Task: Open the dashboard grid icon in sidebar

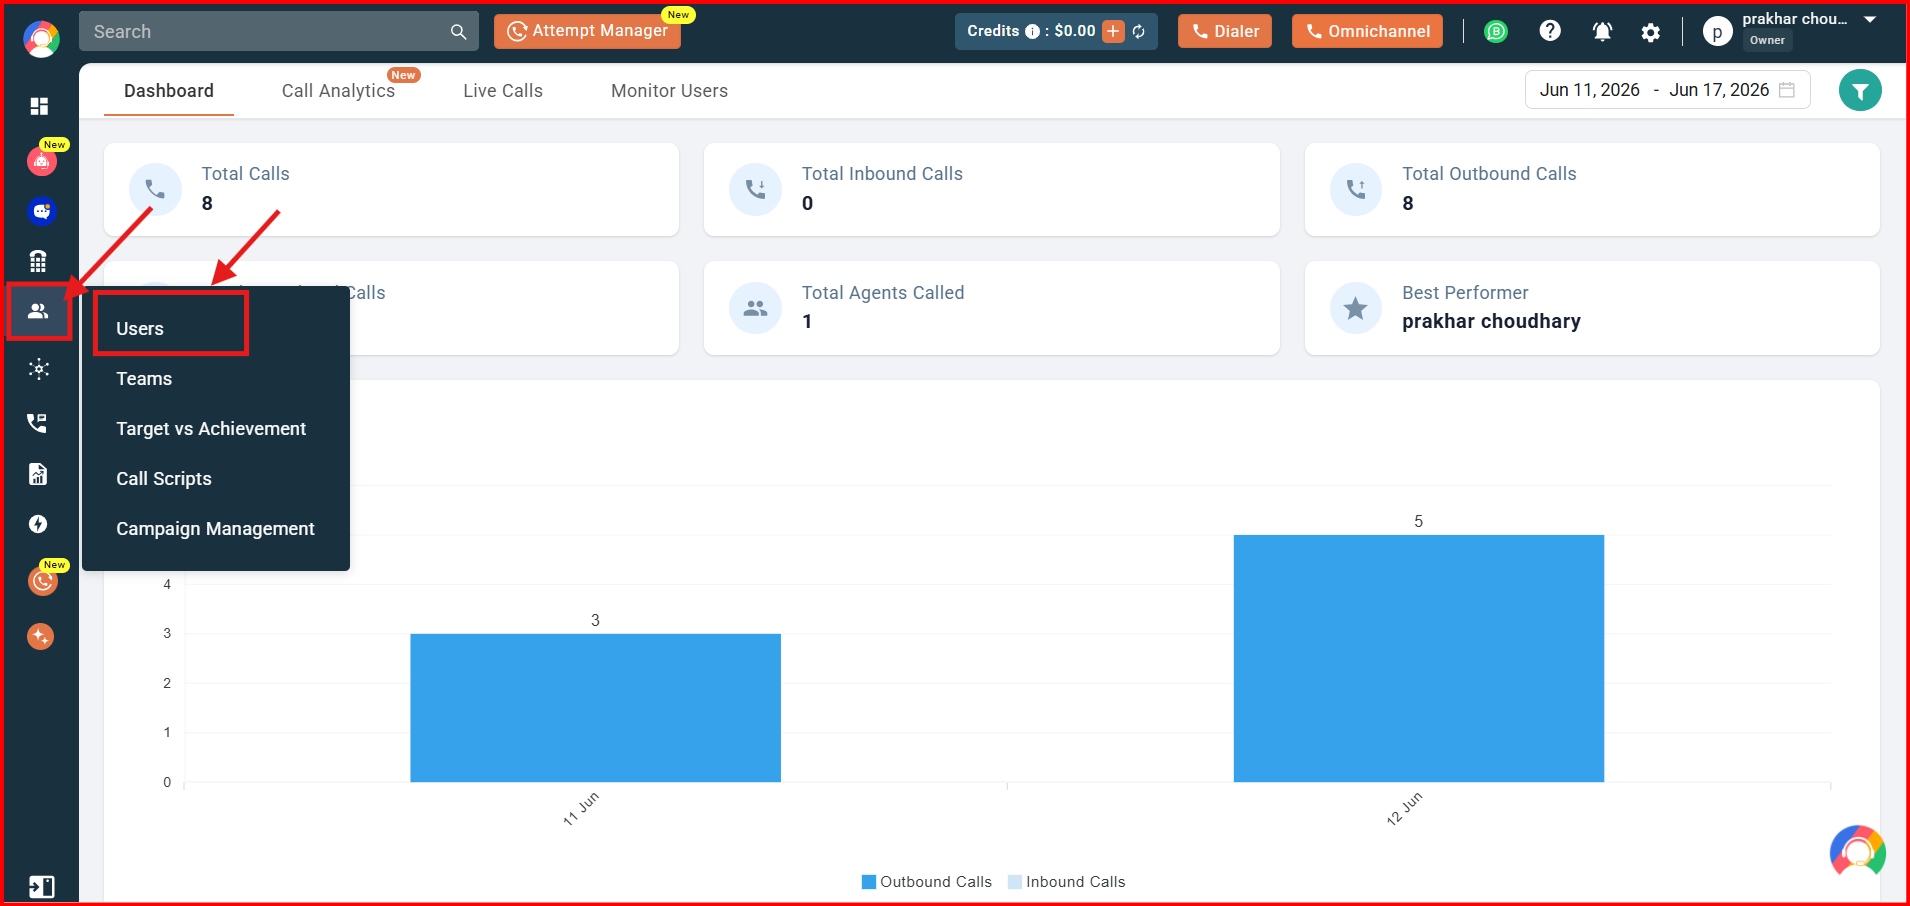Action: click(x=39, y=106)
